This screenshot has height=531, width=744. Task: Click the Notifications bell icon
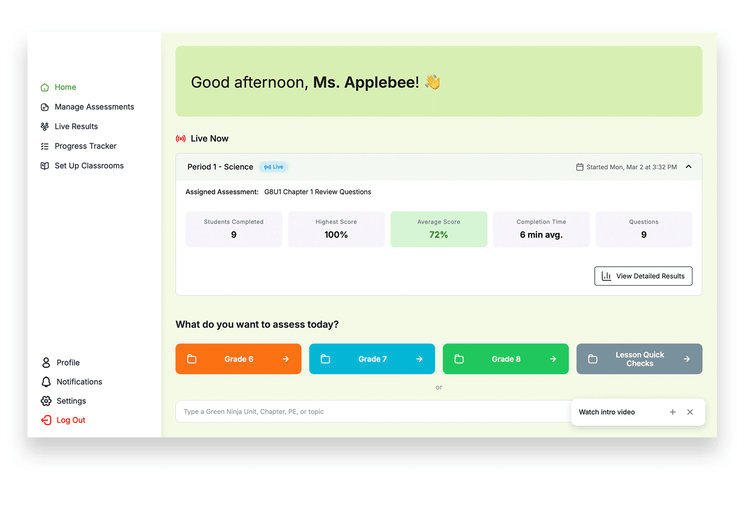click(46, 382)
